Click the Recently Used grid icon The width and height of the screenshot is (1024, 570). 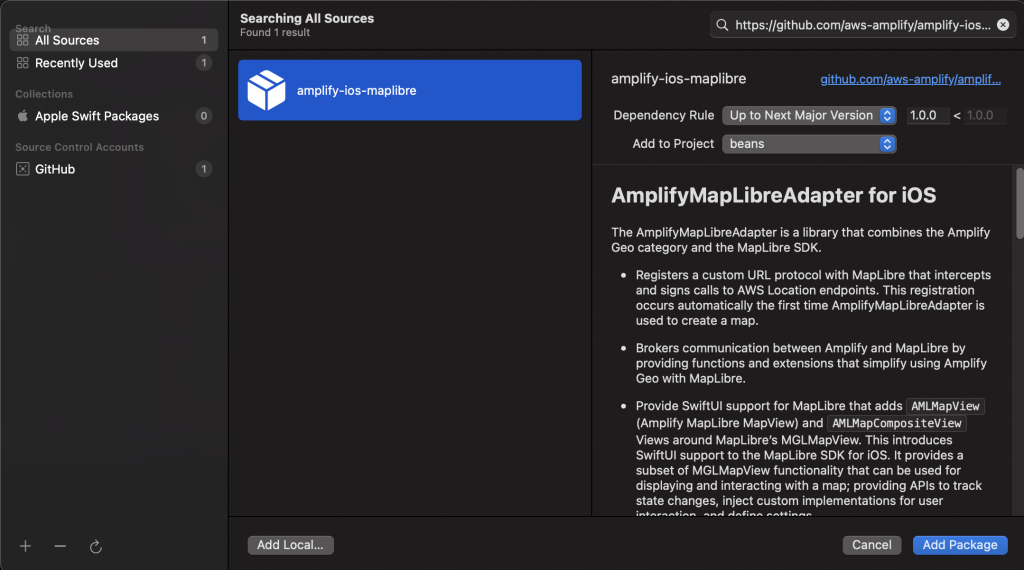click(x=22, y=63)
